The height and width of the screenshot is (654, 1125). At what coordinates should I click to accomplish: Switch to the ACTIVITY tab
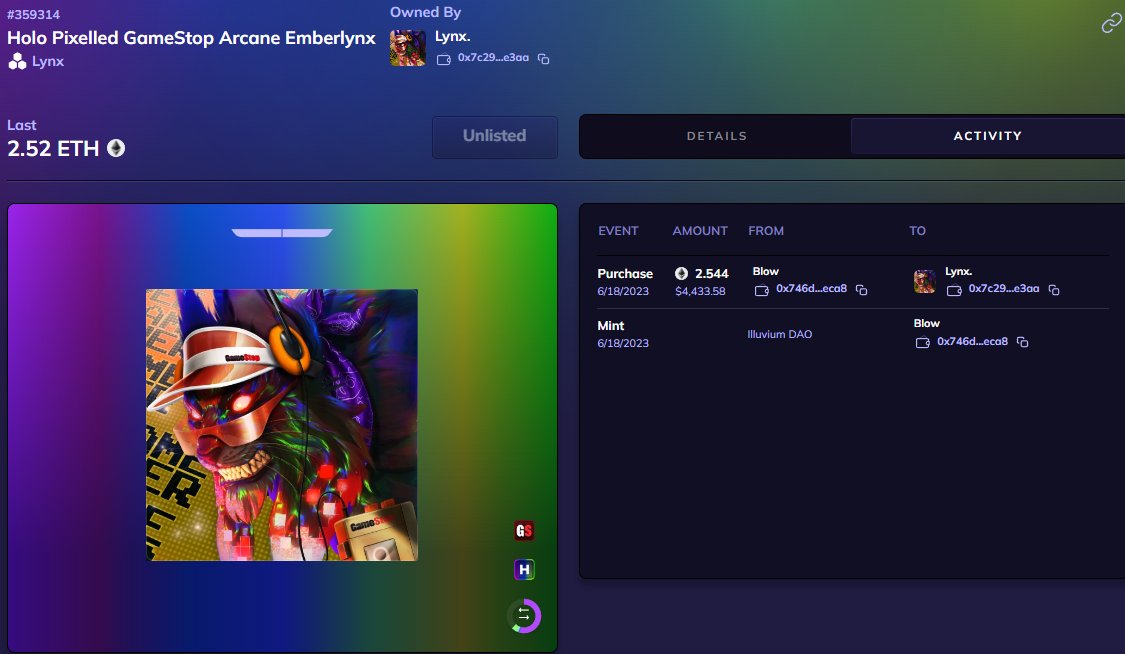pos(987,136)
